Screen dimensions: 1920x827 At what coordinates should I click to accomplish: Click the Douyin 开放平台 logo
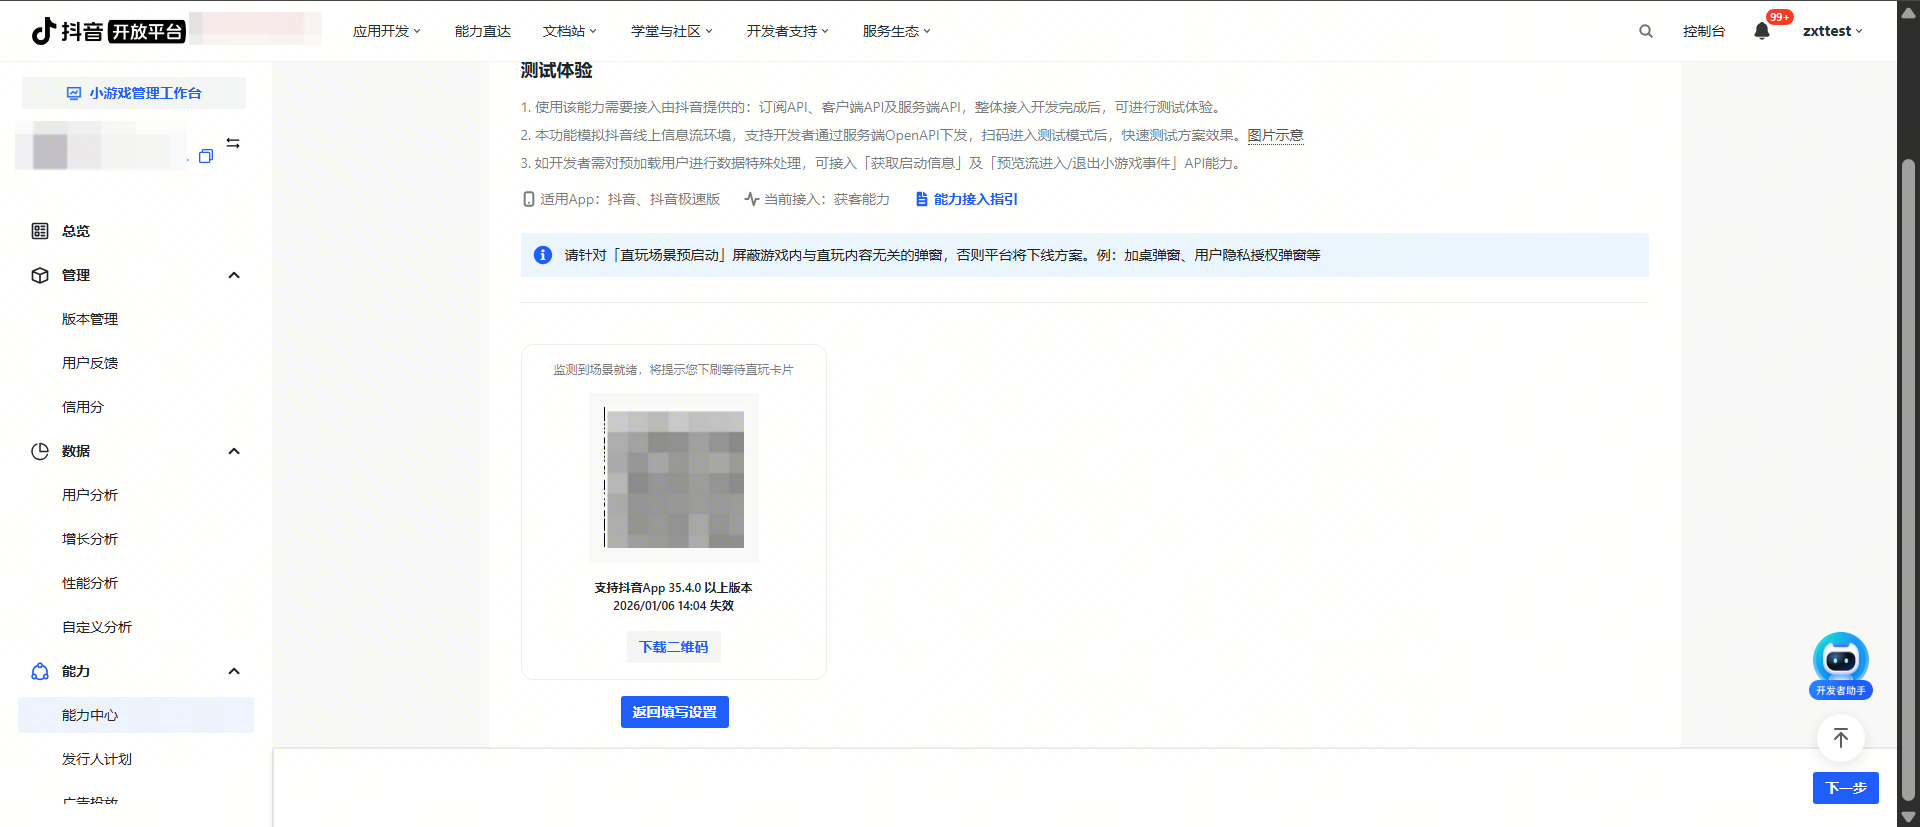click(108, 31)
